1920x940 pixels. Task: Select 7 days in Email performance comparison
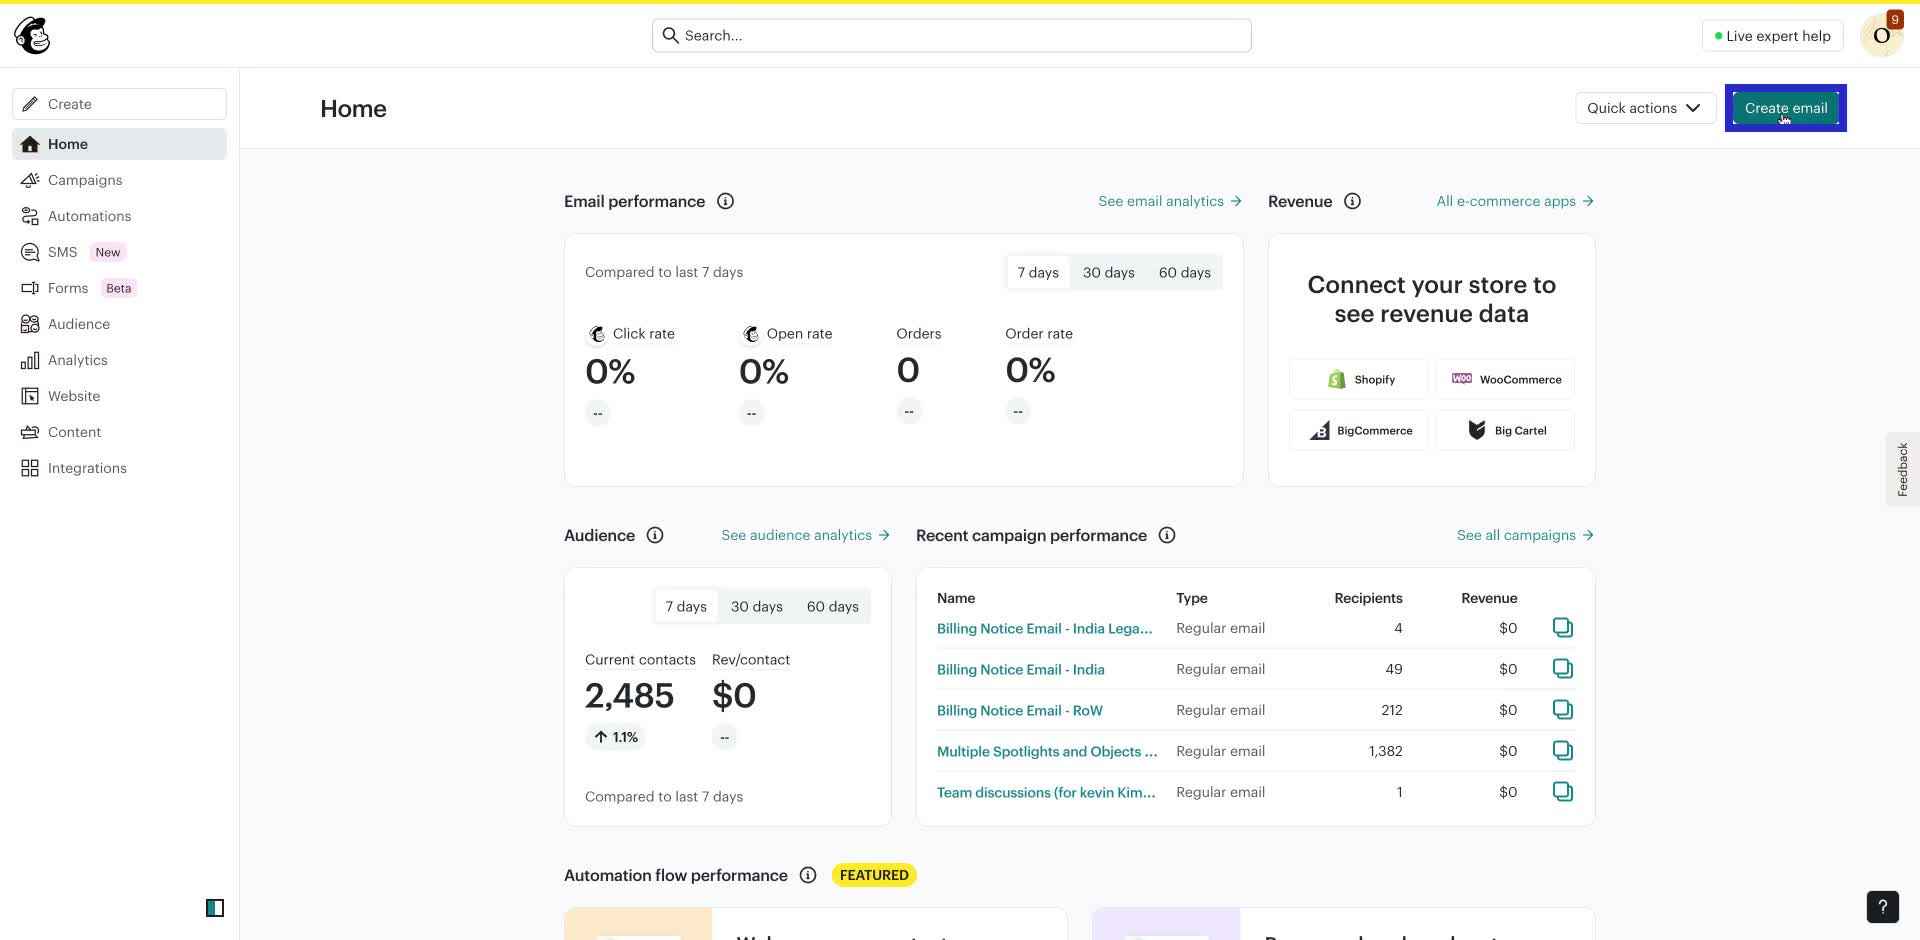(x=1038, y=272)
